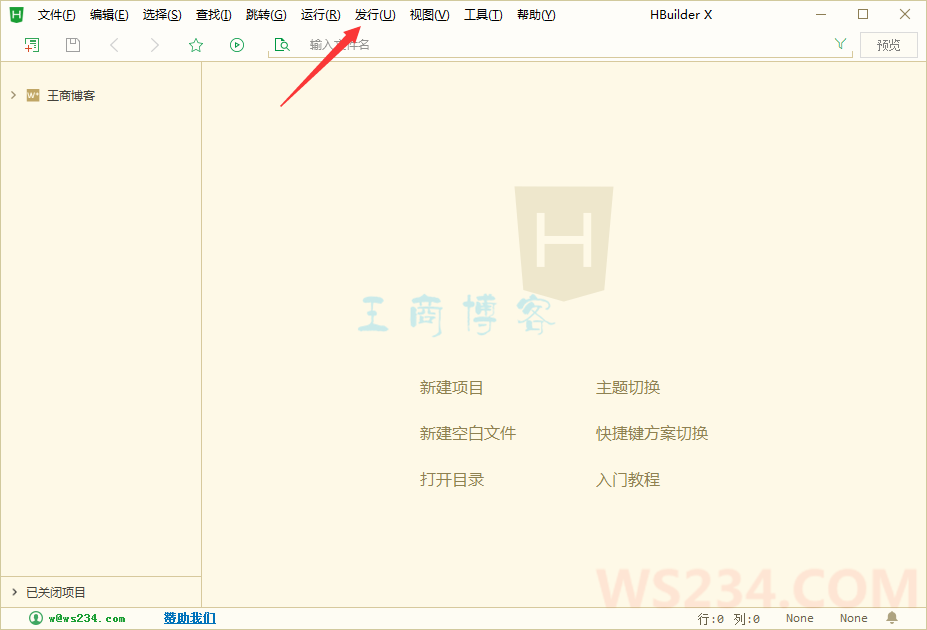This screenshot has width=927, height=630.
Task: Click the 赞助我们 link in status bar
Action: coord(190,618)
